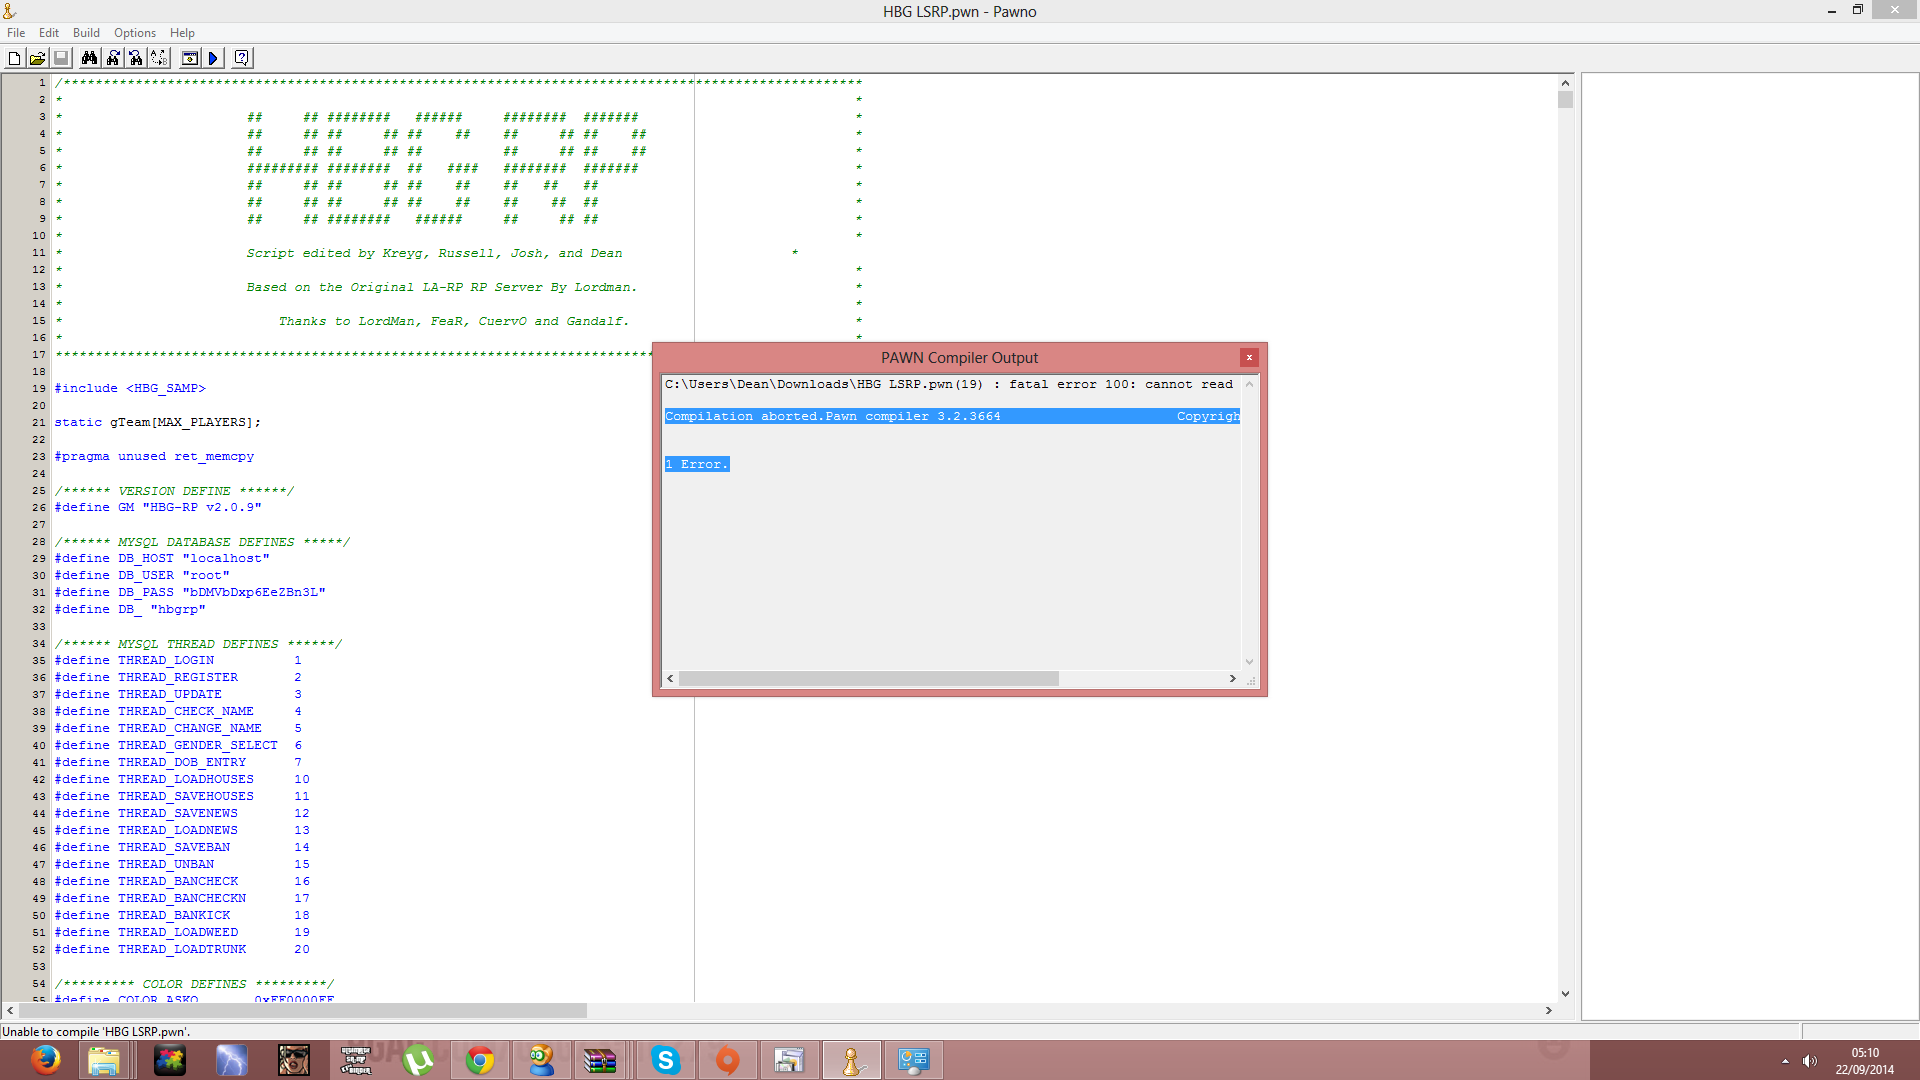Create a new file via toolbar
This screenshot has height=1080, width=1920.
(x=14, y=58)
